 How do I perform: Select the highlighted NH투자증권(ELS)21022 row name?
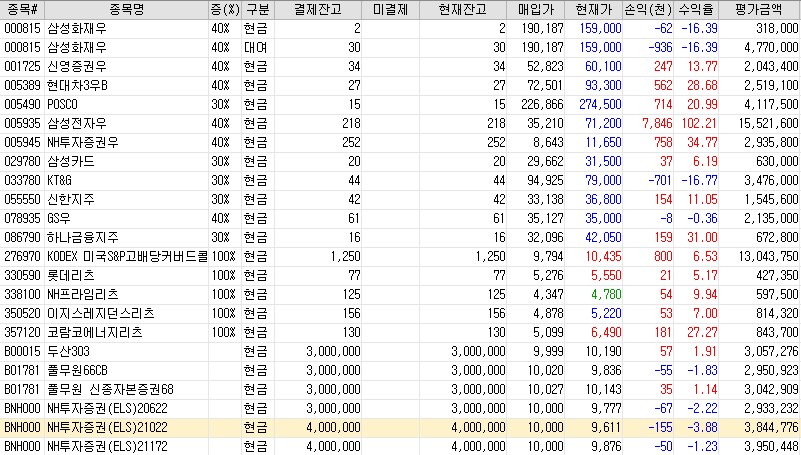tap(107, 427)
